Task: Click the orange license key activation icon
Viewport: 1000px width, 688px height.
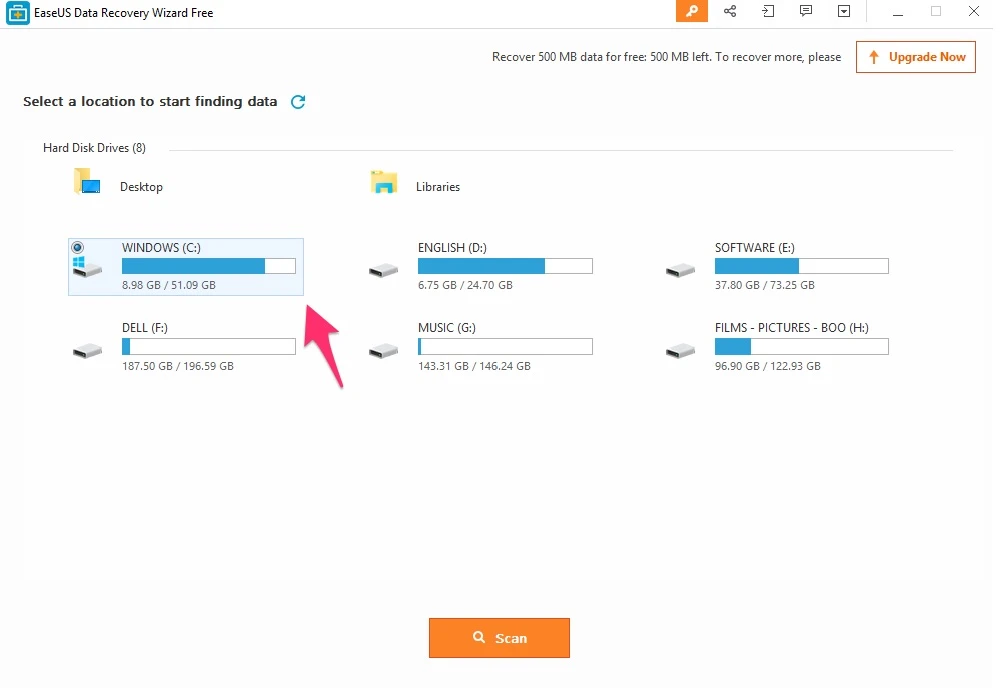Action: 692,12
